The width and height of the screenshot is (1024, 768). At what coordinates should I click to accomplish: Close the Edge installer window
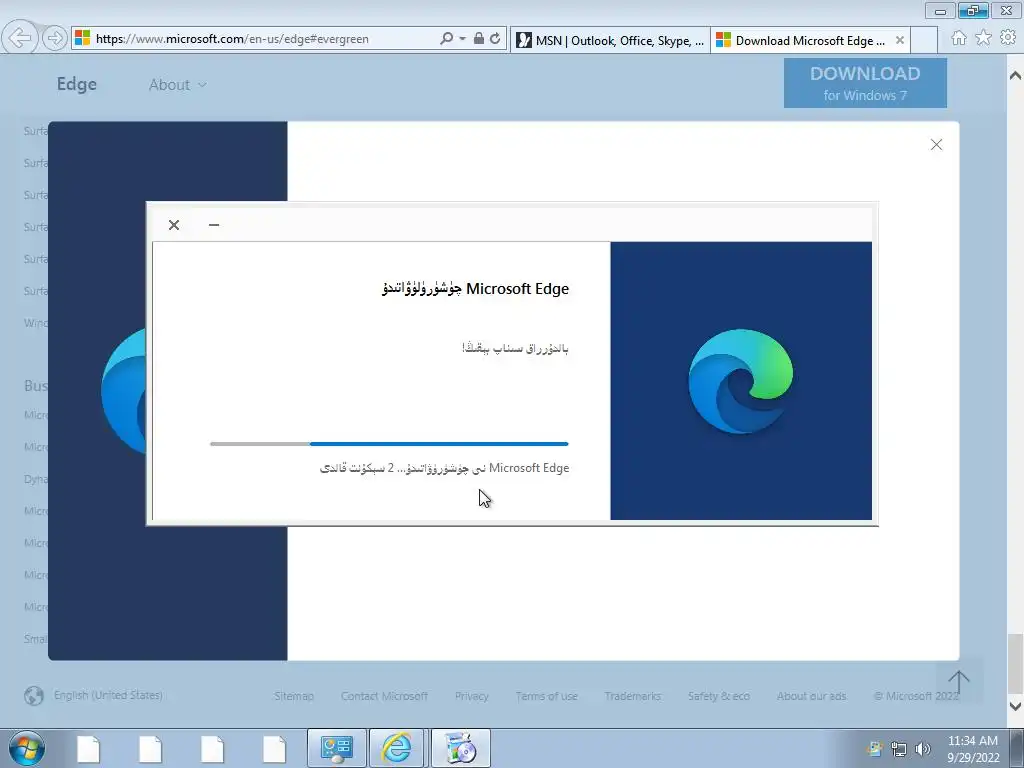(x=174, y=225)
